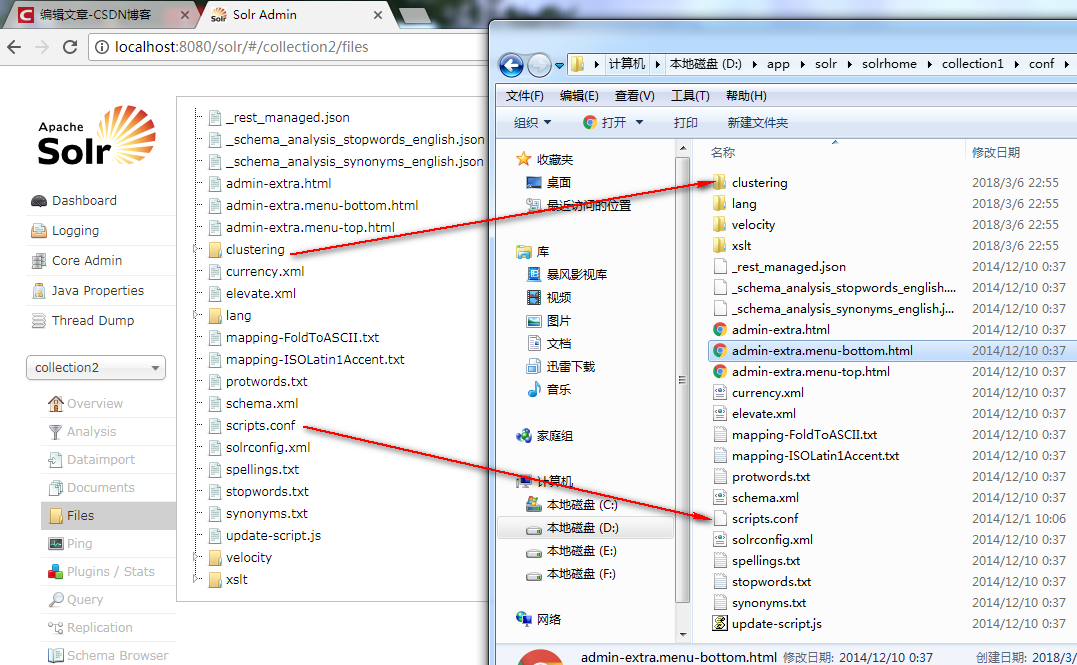The image size is (1077, 665).
Task: Open the 组织 dropdown in Explorer toolbar
Action: click(533, 122)
